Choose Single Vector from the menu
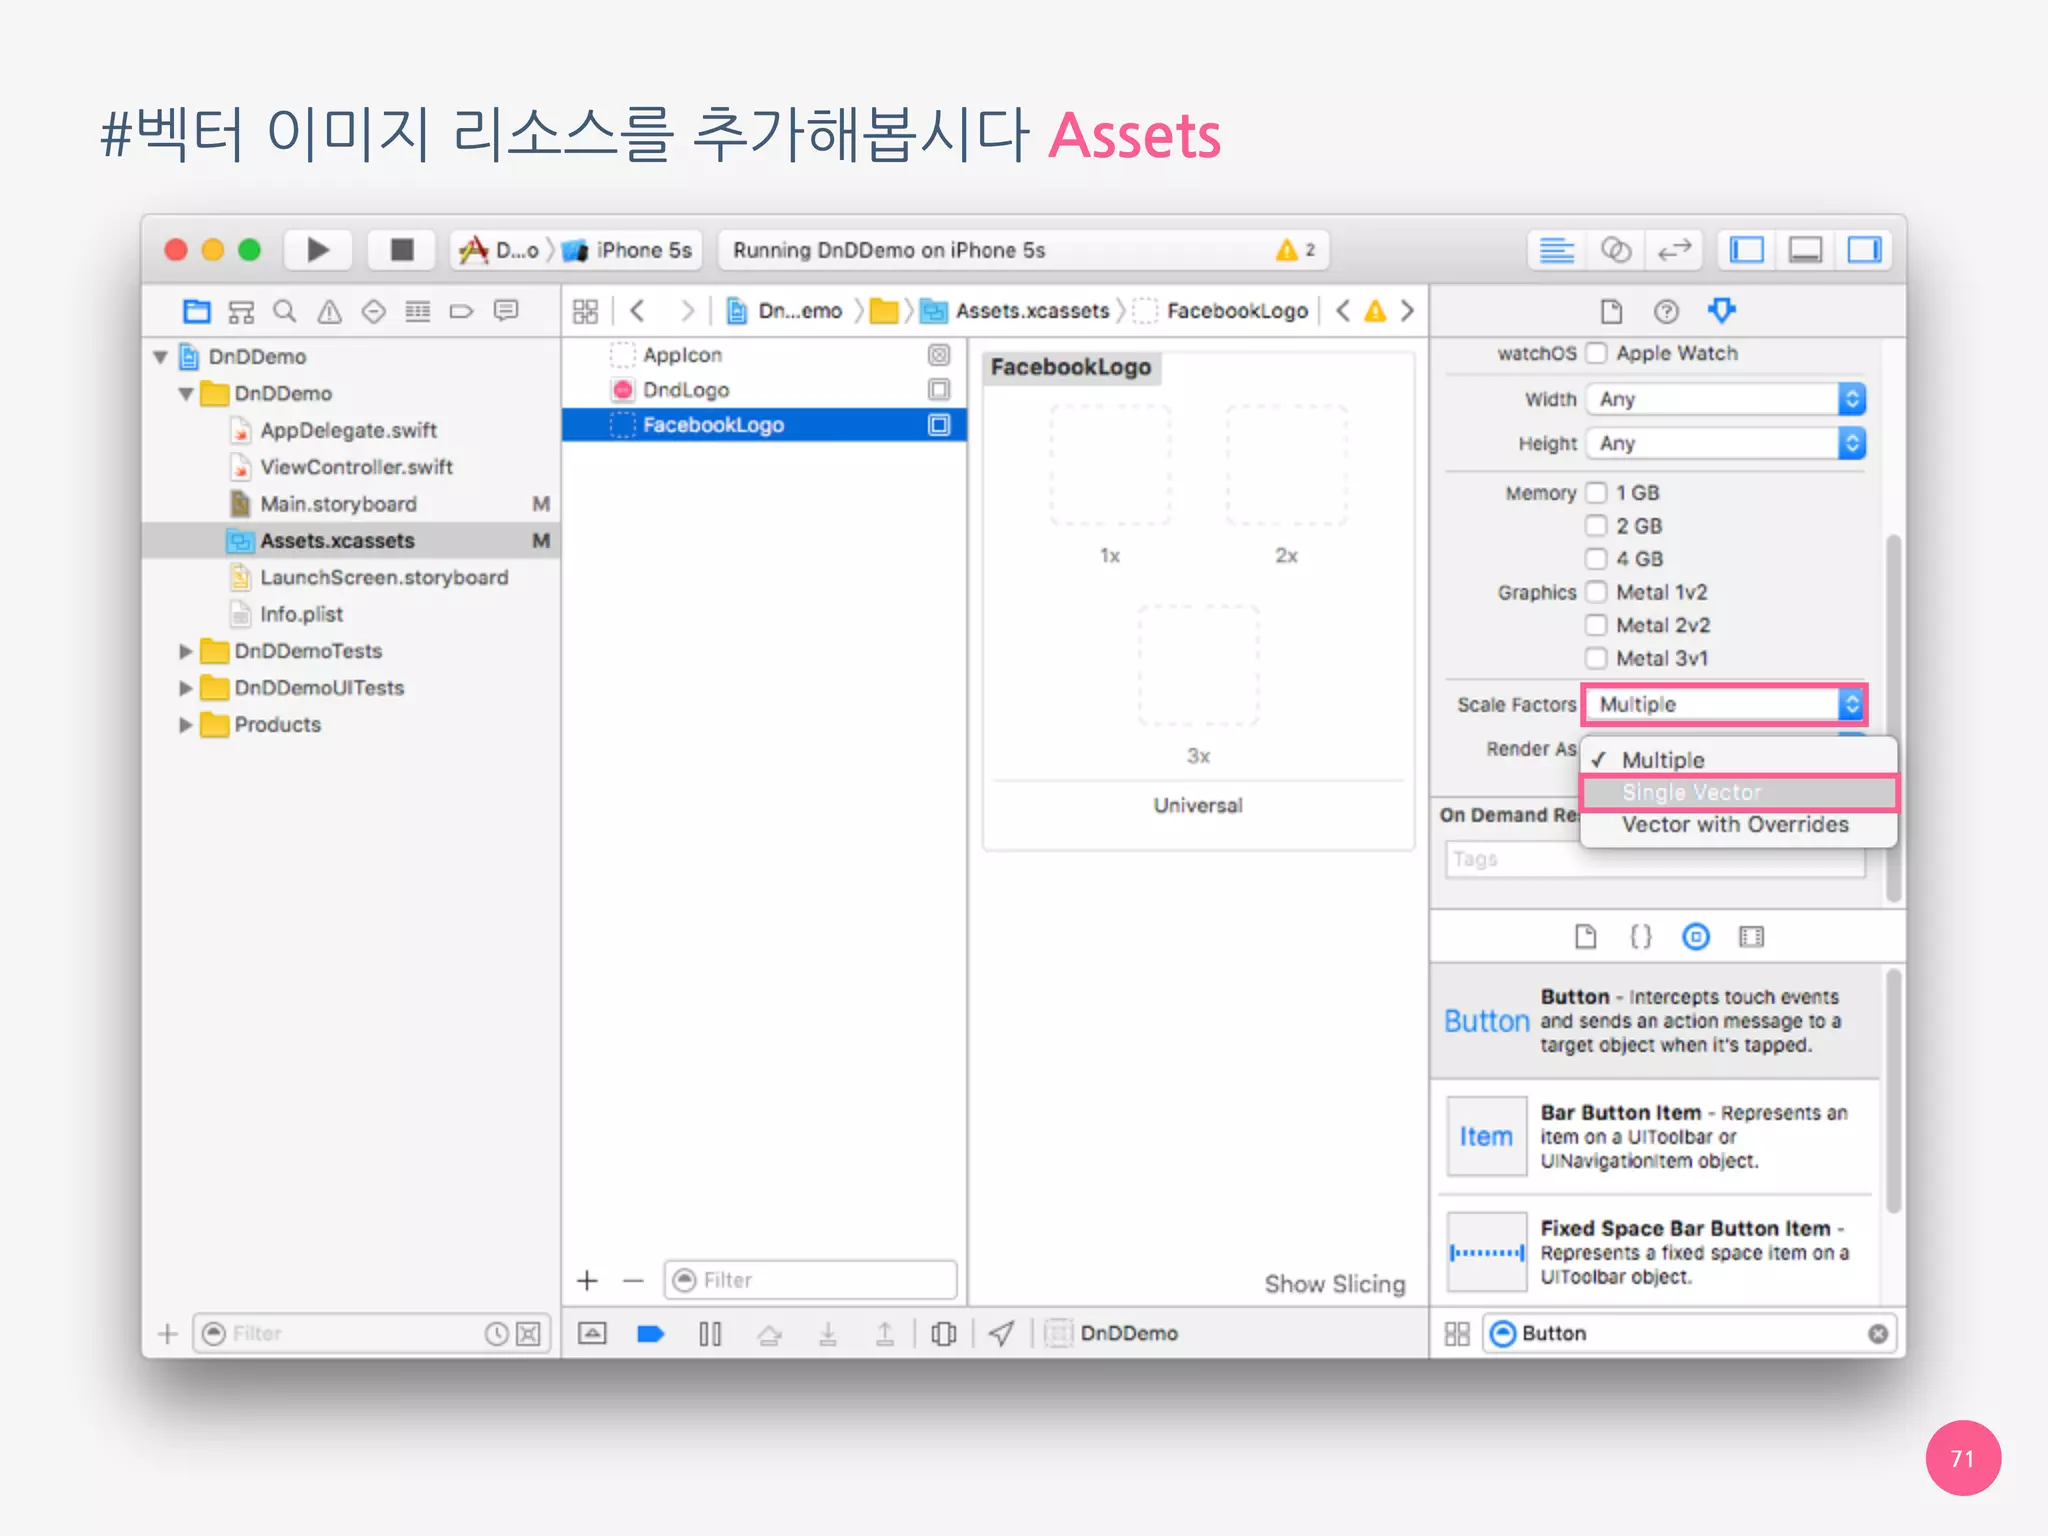2048x1536 pixels. pos(1739,792)
